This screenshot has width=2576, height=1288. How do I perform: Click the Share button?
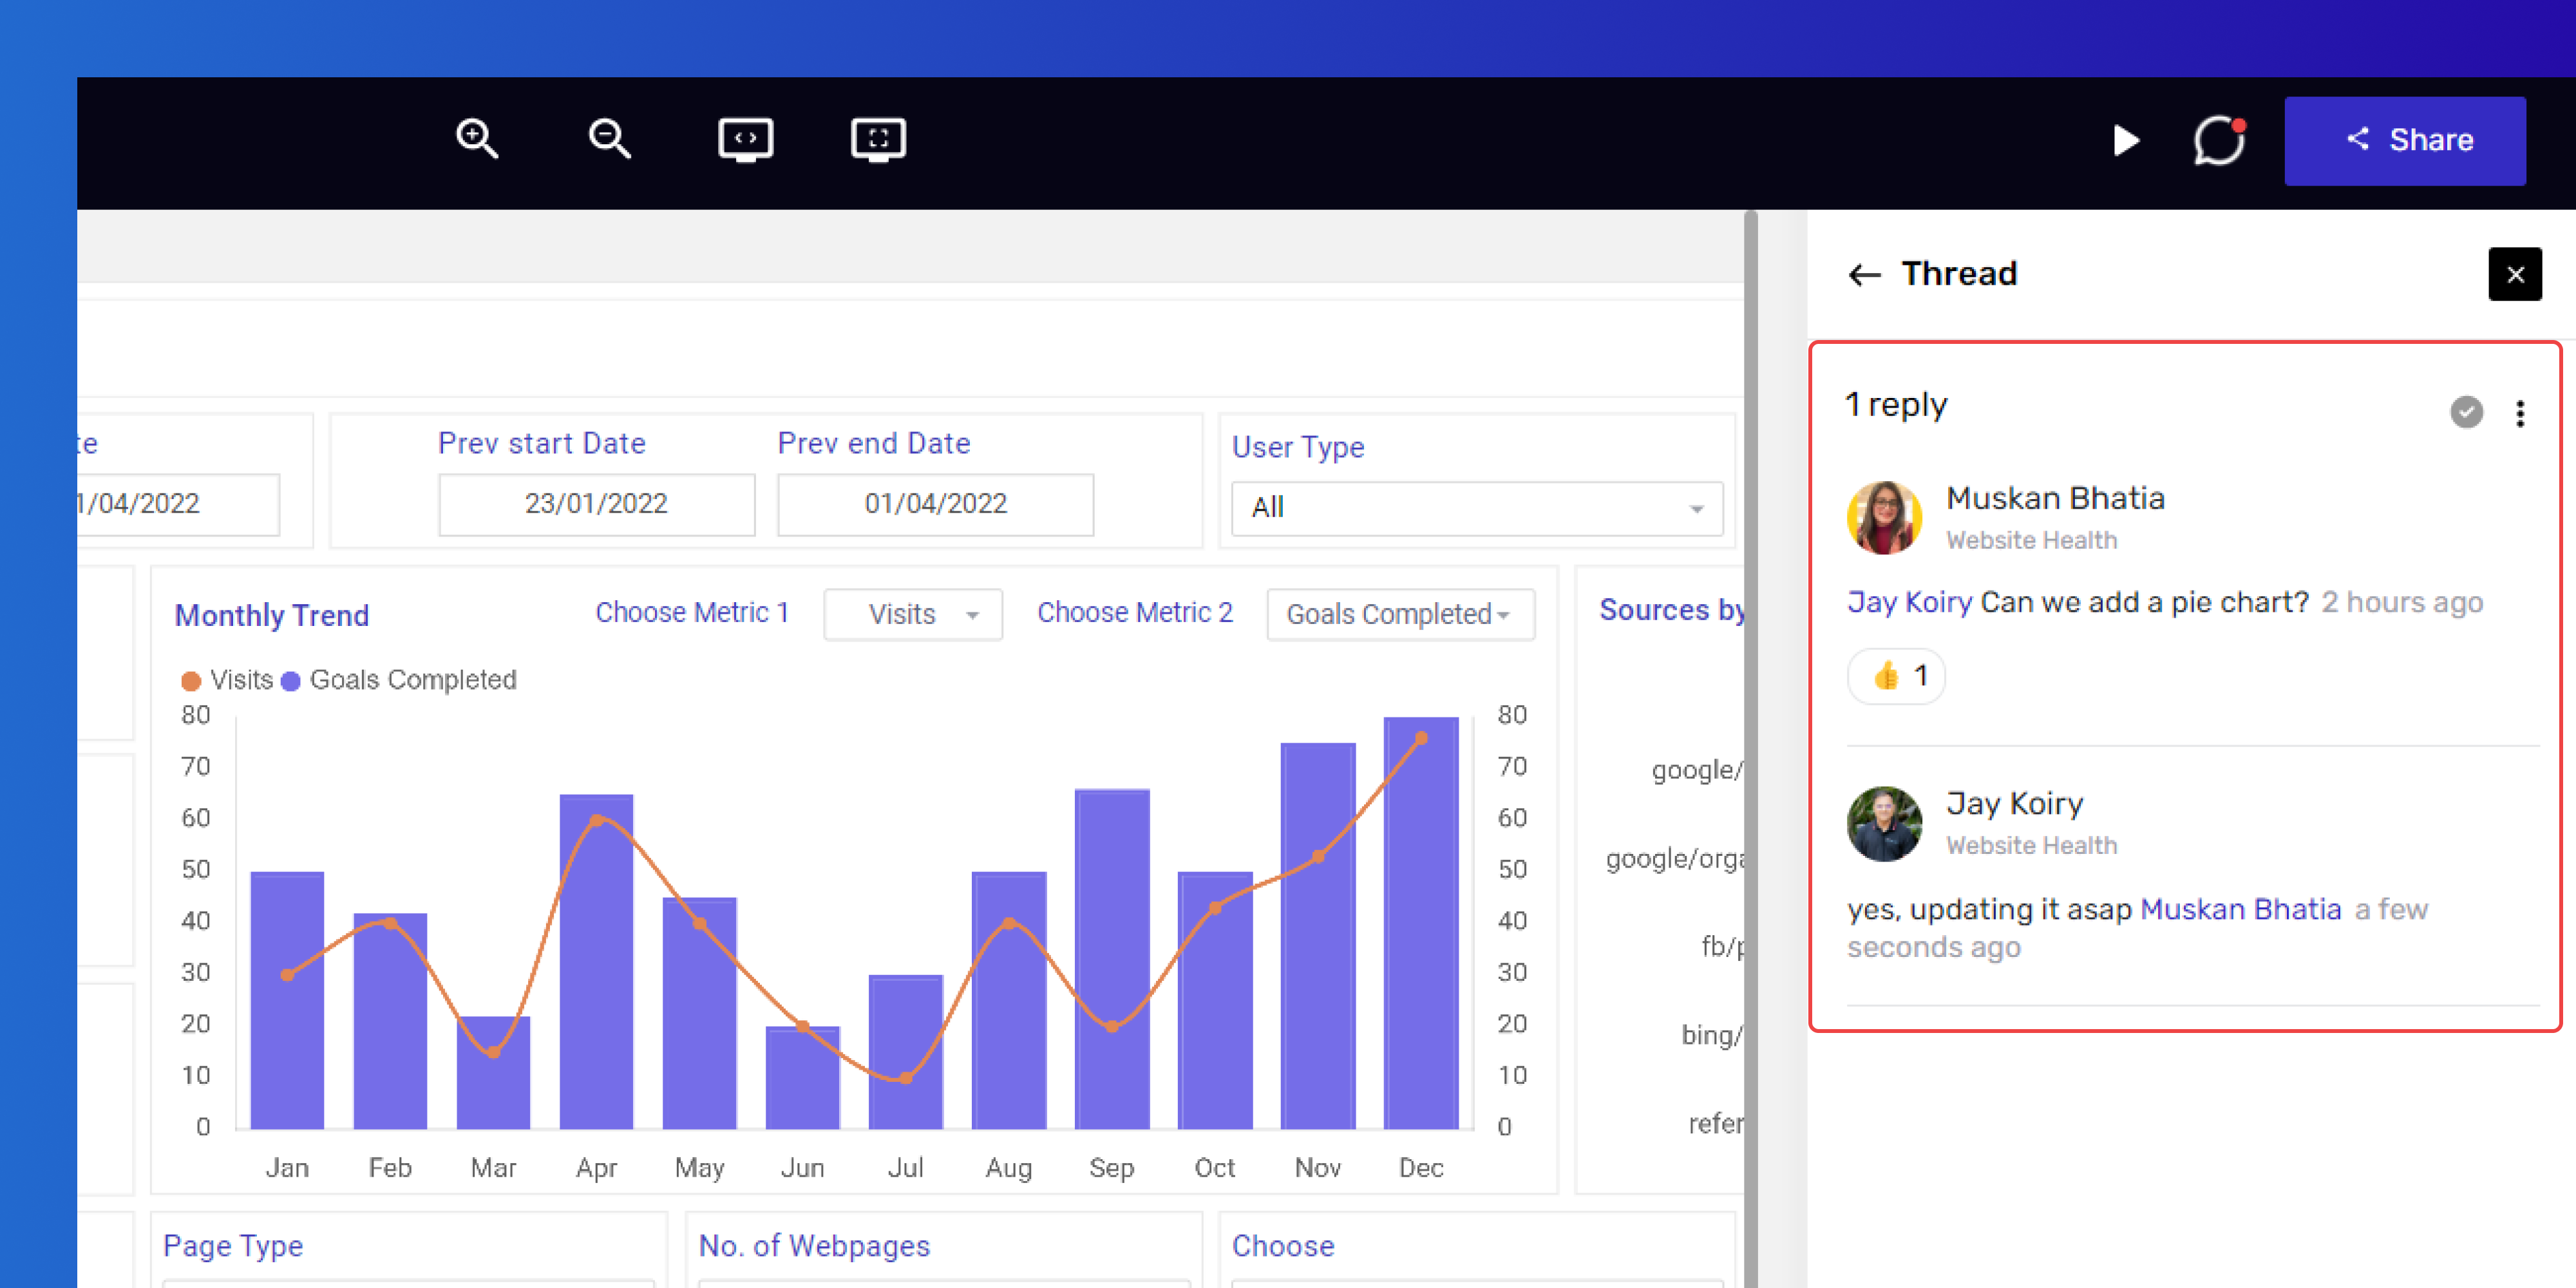click(x=2405, y=140)
